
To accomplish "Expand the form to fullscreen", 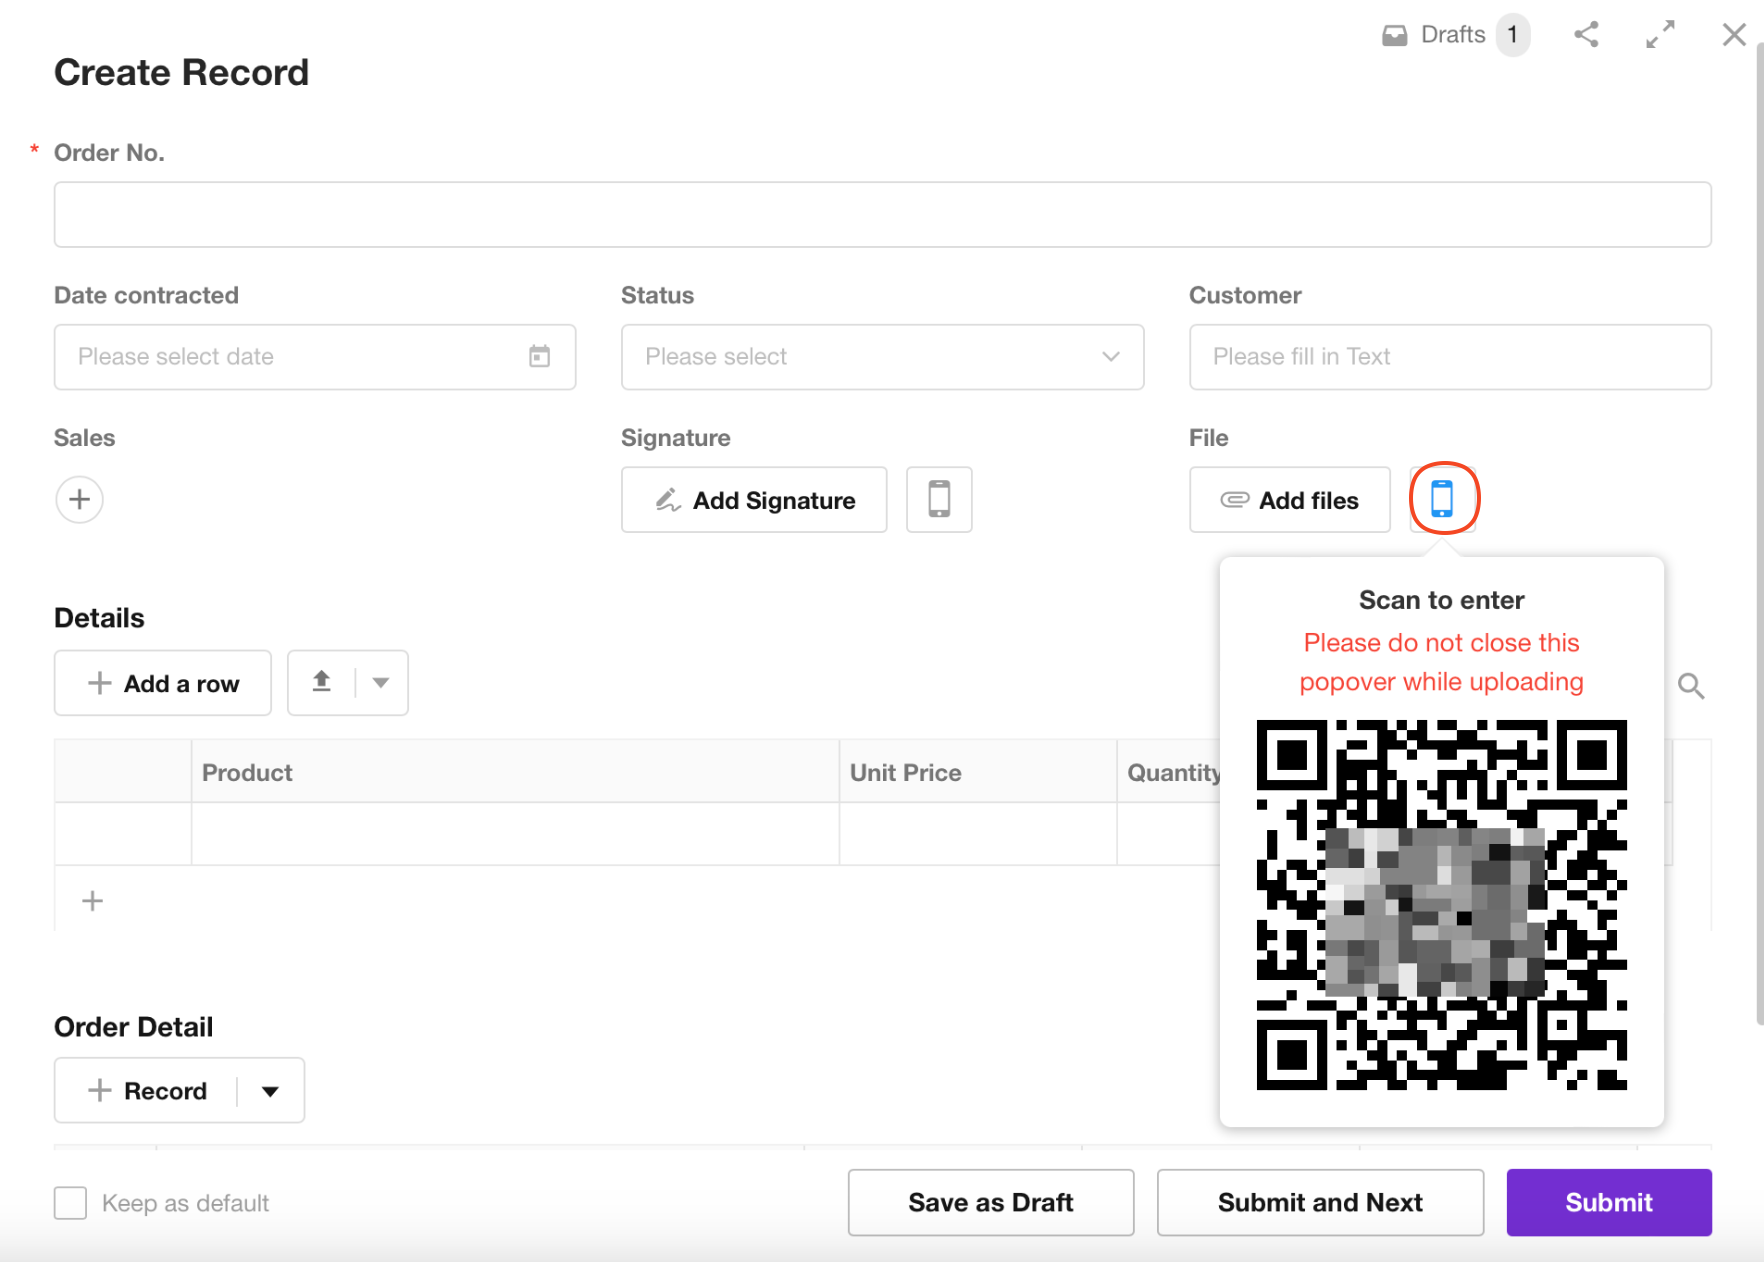I will click(x=1660, y=35).
